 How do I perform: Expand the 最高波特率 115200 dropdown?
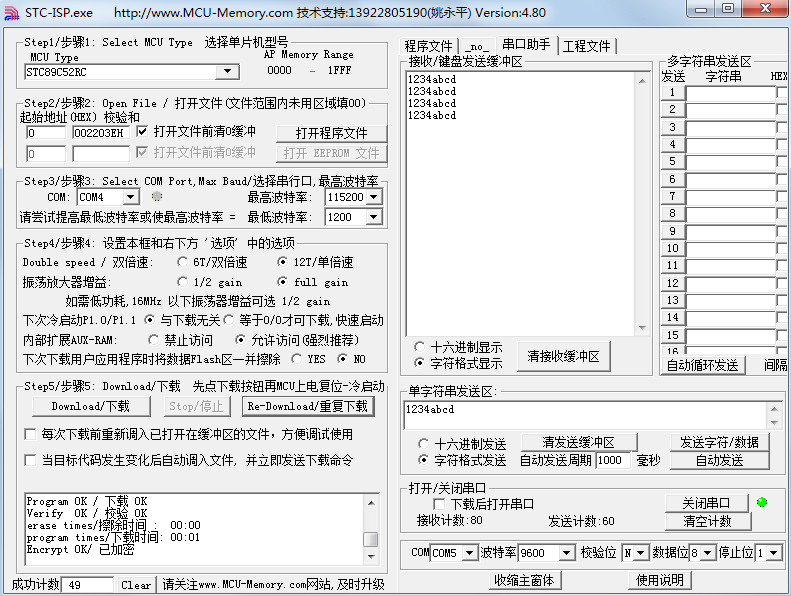tap(373, 197)
